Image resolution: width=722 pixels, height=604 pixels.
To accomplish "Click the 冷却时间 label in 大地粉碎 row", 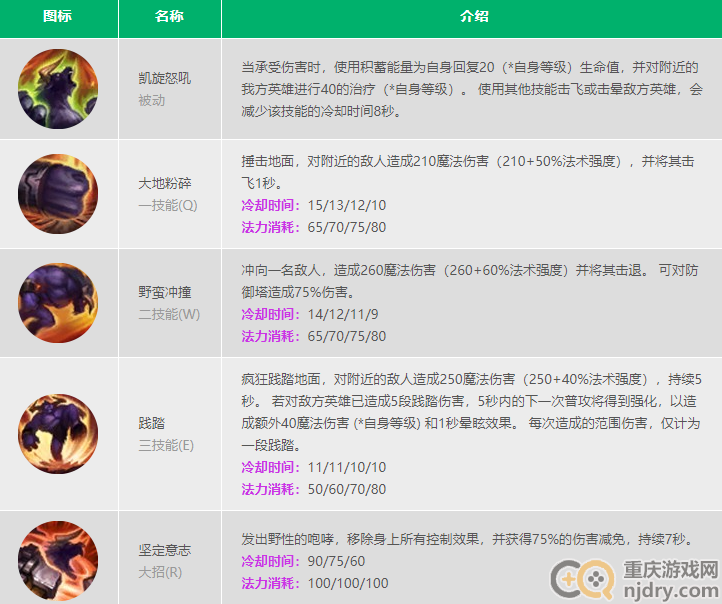I will point(271,205).
